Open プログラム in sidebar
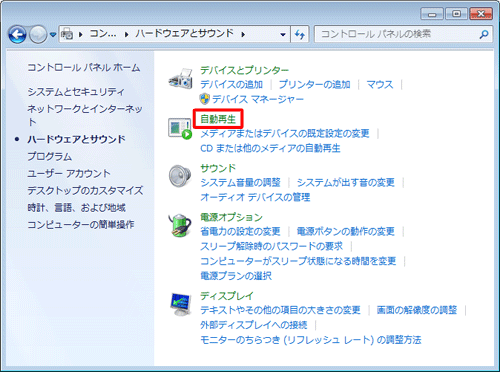Viewport: 500px width, 372px height. [50, 156]
